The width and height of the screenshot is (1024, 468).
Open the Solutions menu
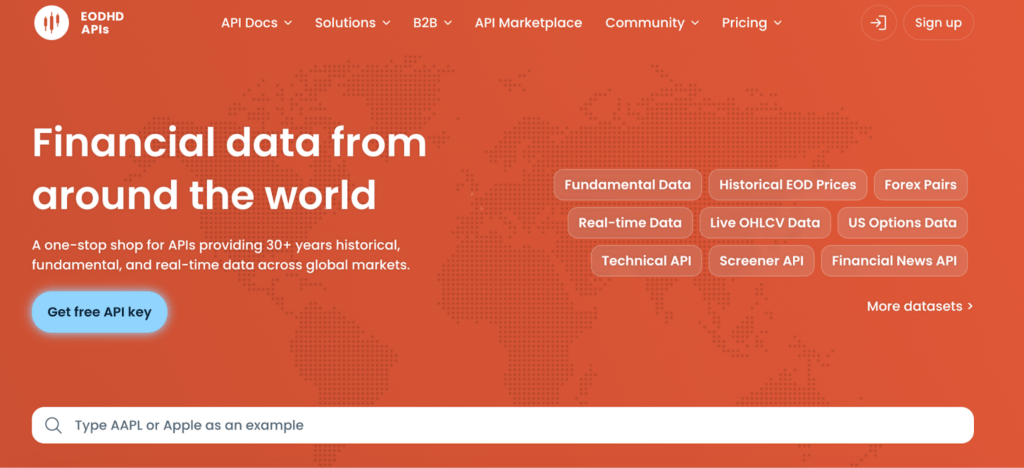(353, 23)
